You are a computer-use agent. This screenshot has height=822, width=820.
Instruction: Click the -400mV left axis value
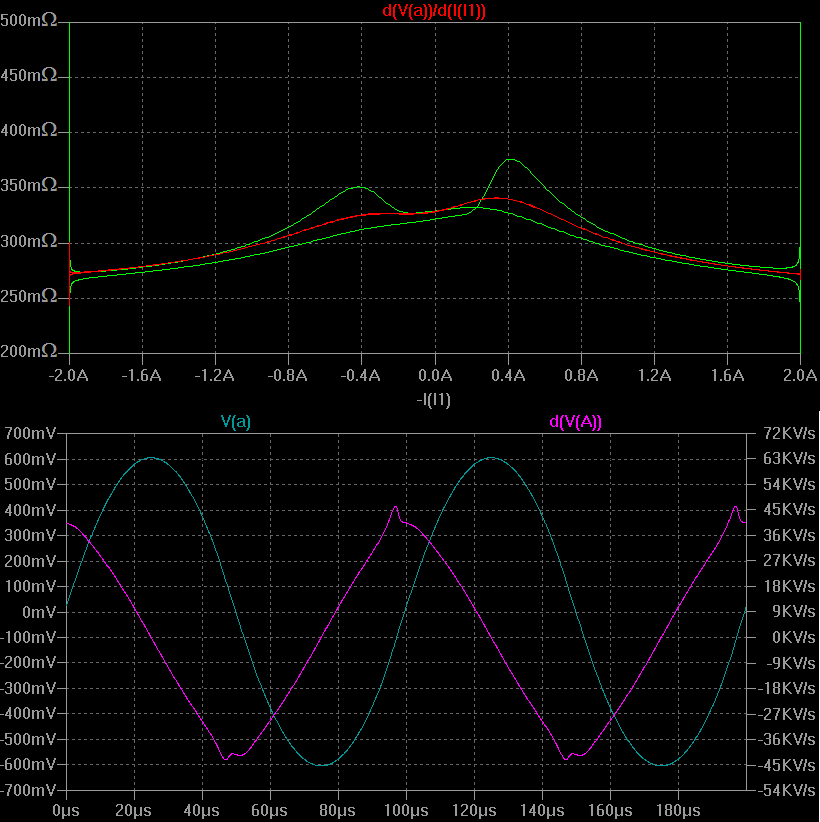point(28,713)
